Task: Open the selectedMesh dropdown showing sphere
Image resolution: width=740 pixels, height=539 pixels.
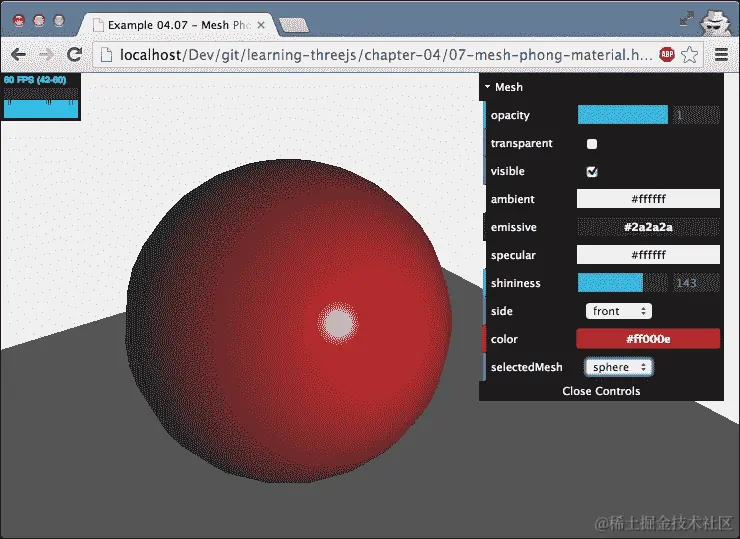Action: [x=619, y=367]
